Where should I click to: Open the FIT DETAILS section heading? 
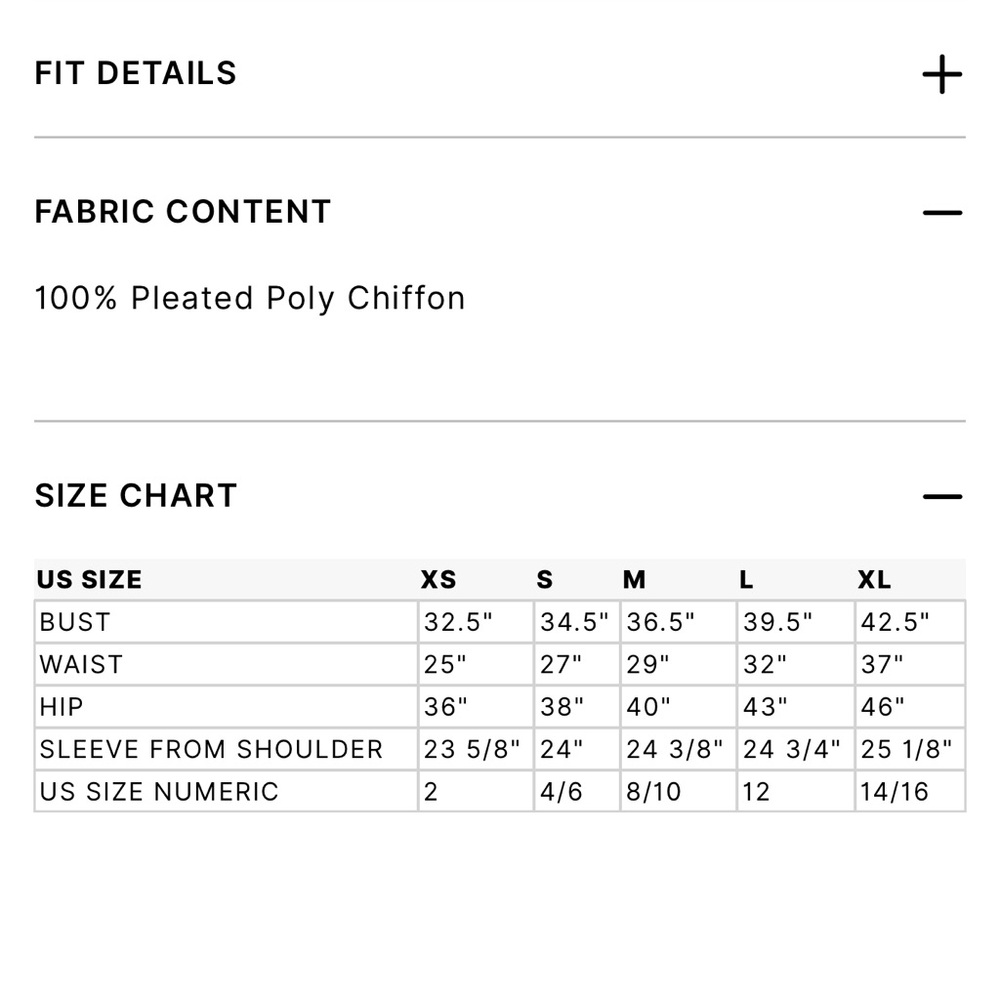point(136,73)
